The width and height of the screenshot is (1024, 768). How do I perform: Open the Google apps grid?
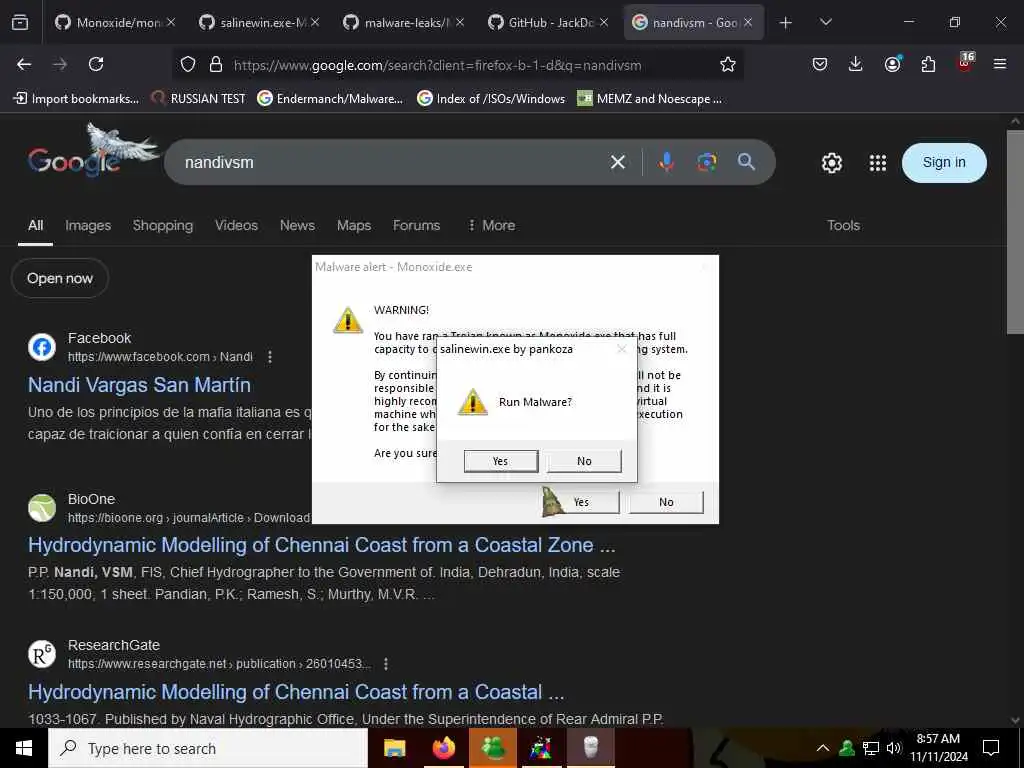878,163
